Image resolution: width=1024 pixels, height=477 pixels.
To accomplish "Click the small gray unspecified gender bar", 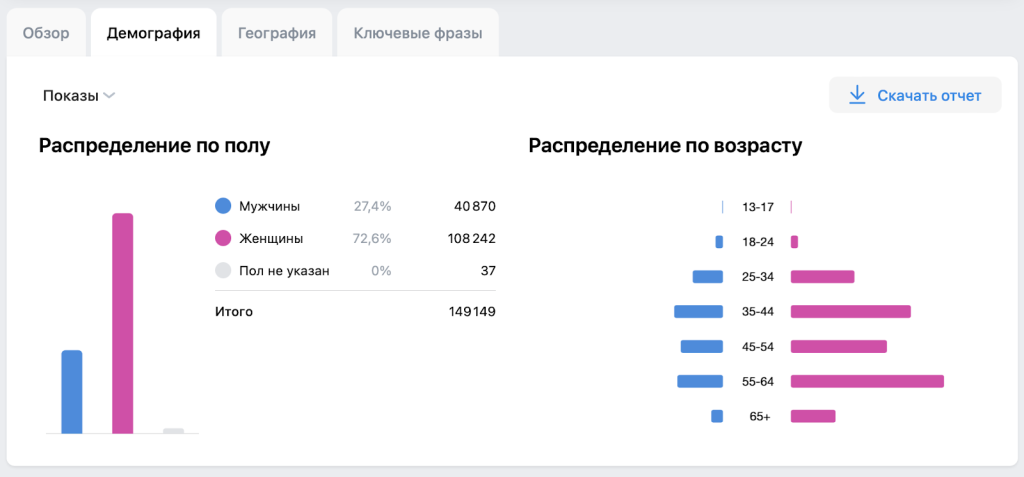I will [173, 431].
